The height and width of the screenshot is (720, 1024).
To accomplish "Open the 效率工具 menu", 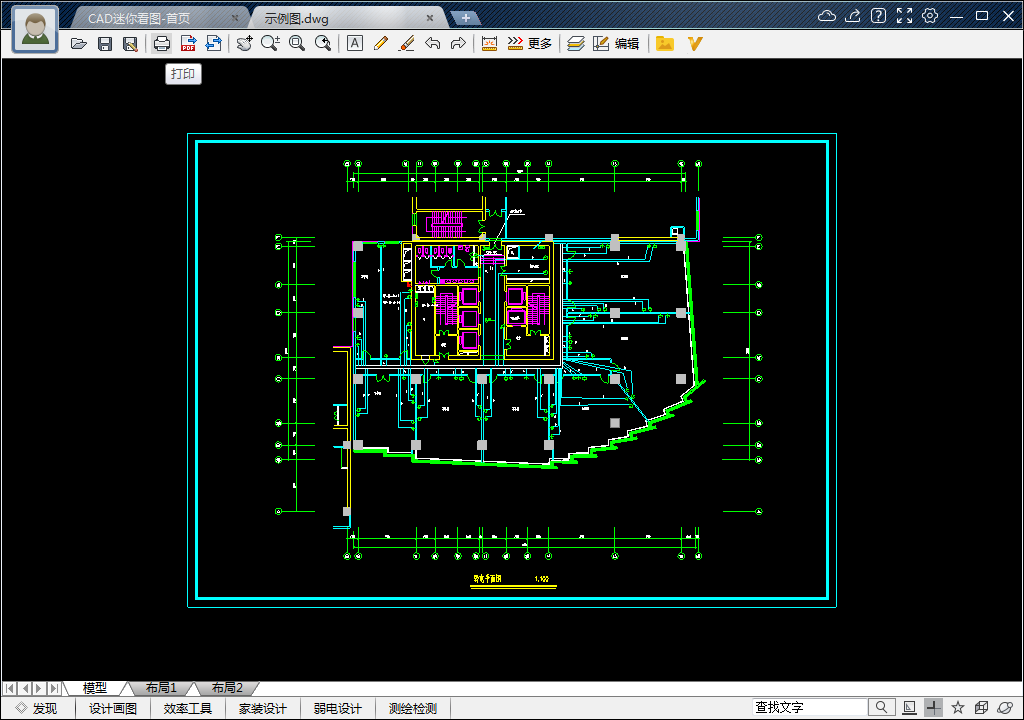I will coord(188,709).
